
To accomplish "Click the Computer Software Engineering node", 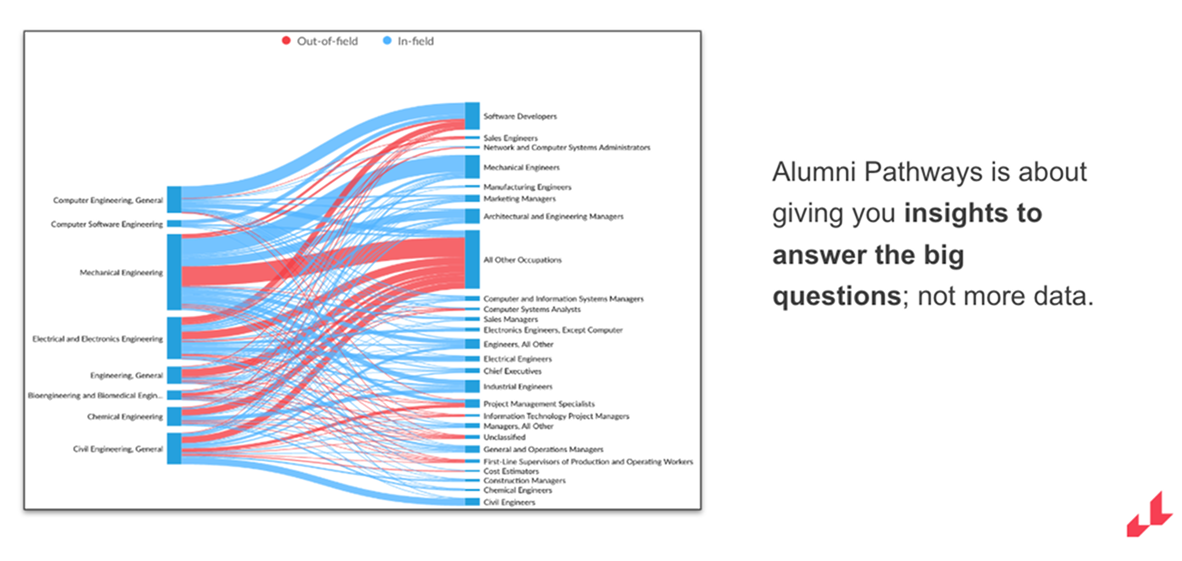I will tap(174, 224).
